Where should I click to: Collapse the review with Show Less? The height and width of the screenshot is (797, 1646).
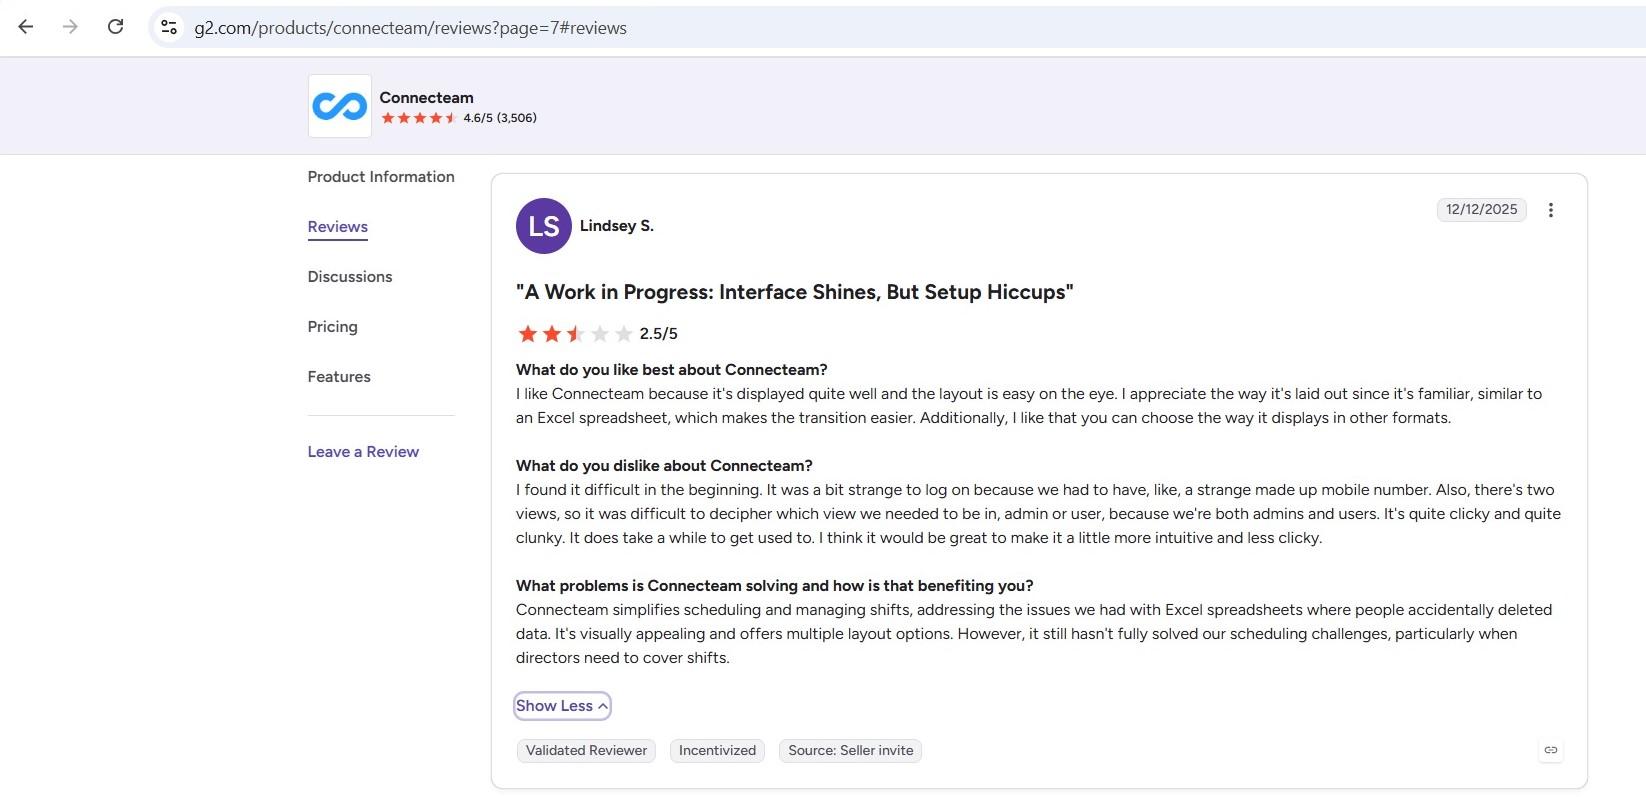(x=562, y=706)
